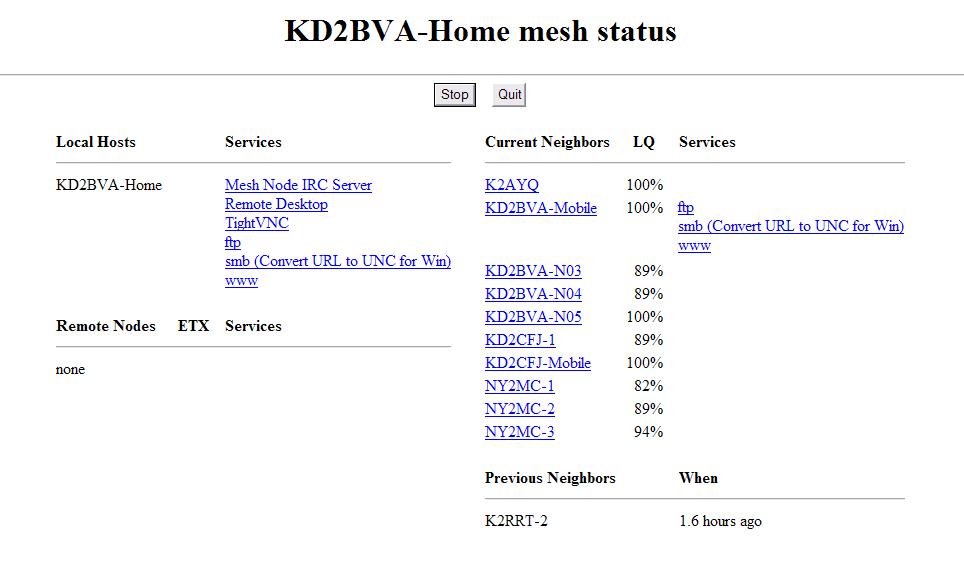Click the Stop button
964x569 pixels.
pyautogui.click(x=454, y=95)
